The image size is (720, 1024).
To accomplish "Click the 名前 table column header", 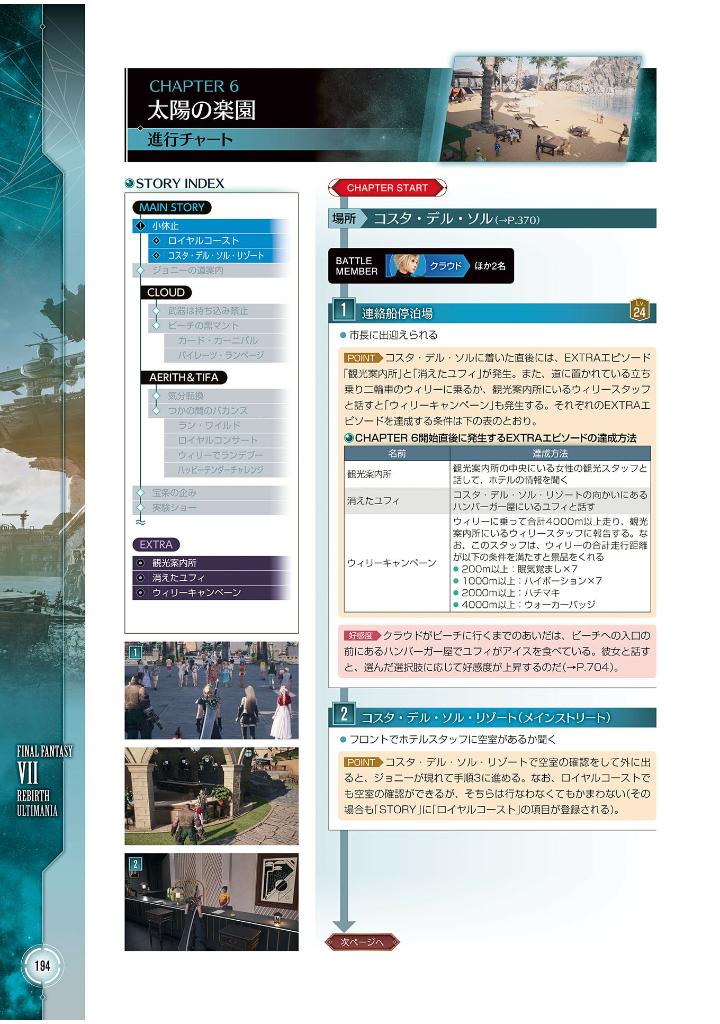I will point(397,454).
